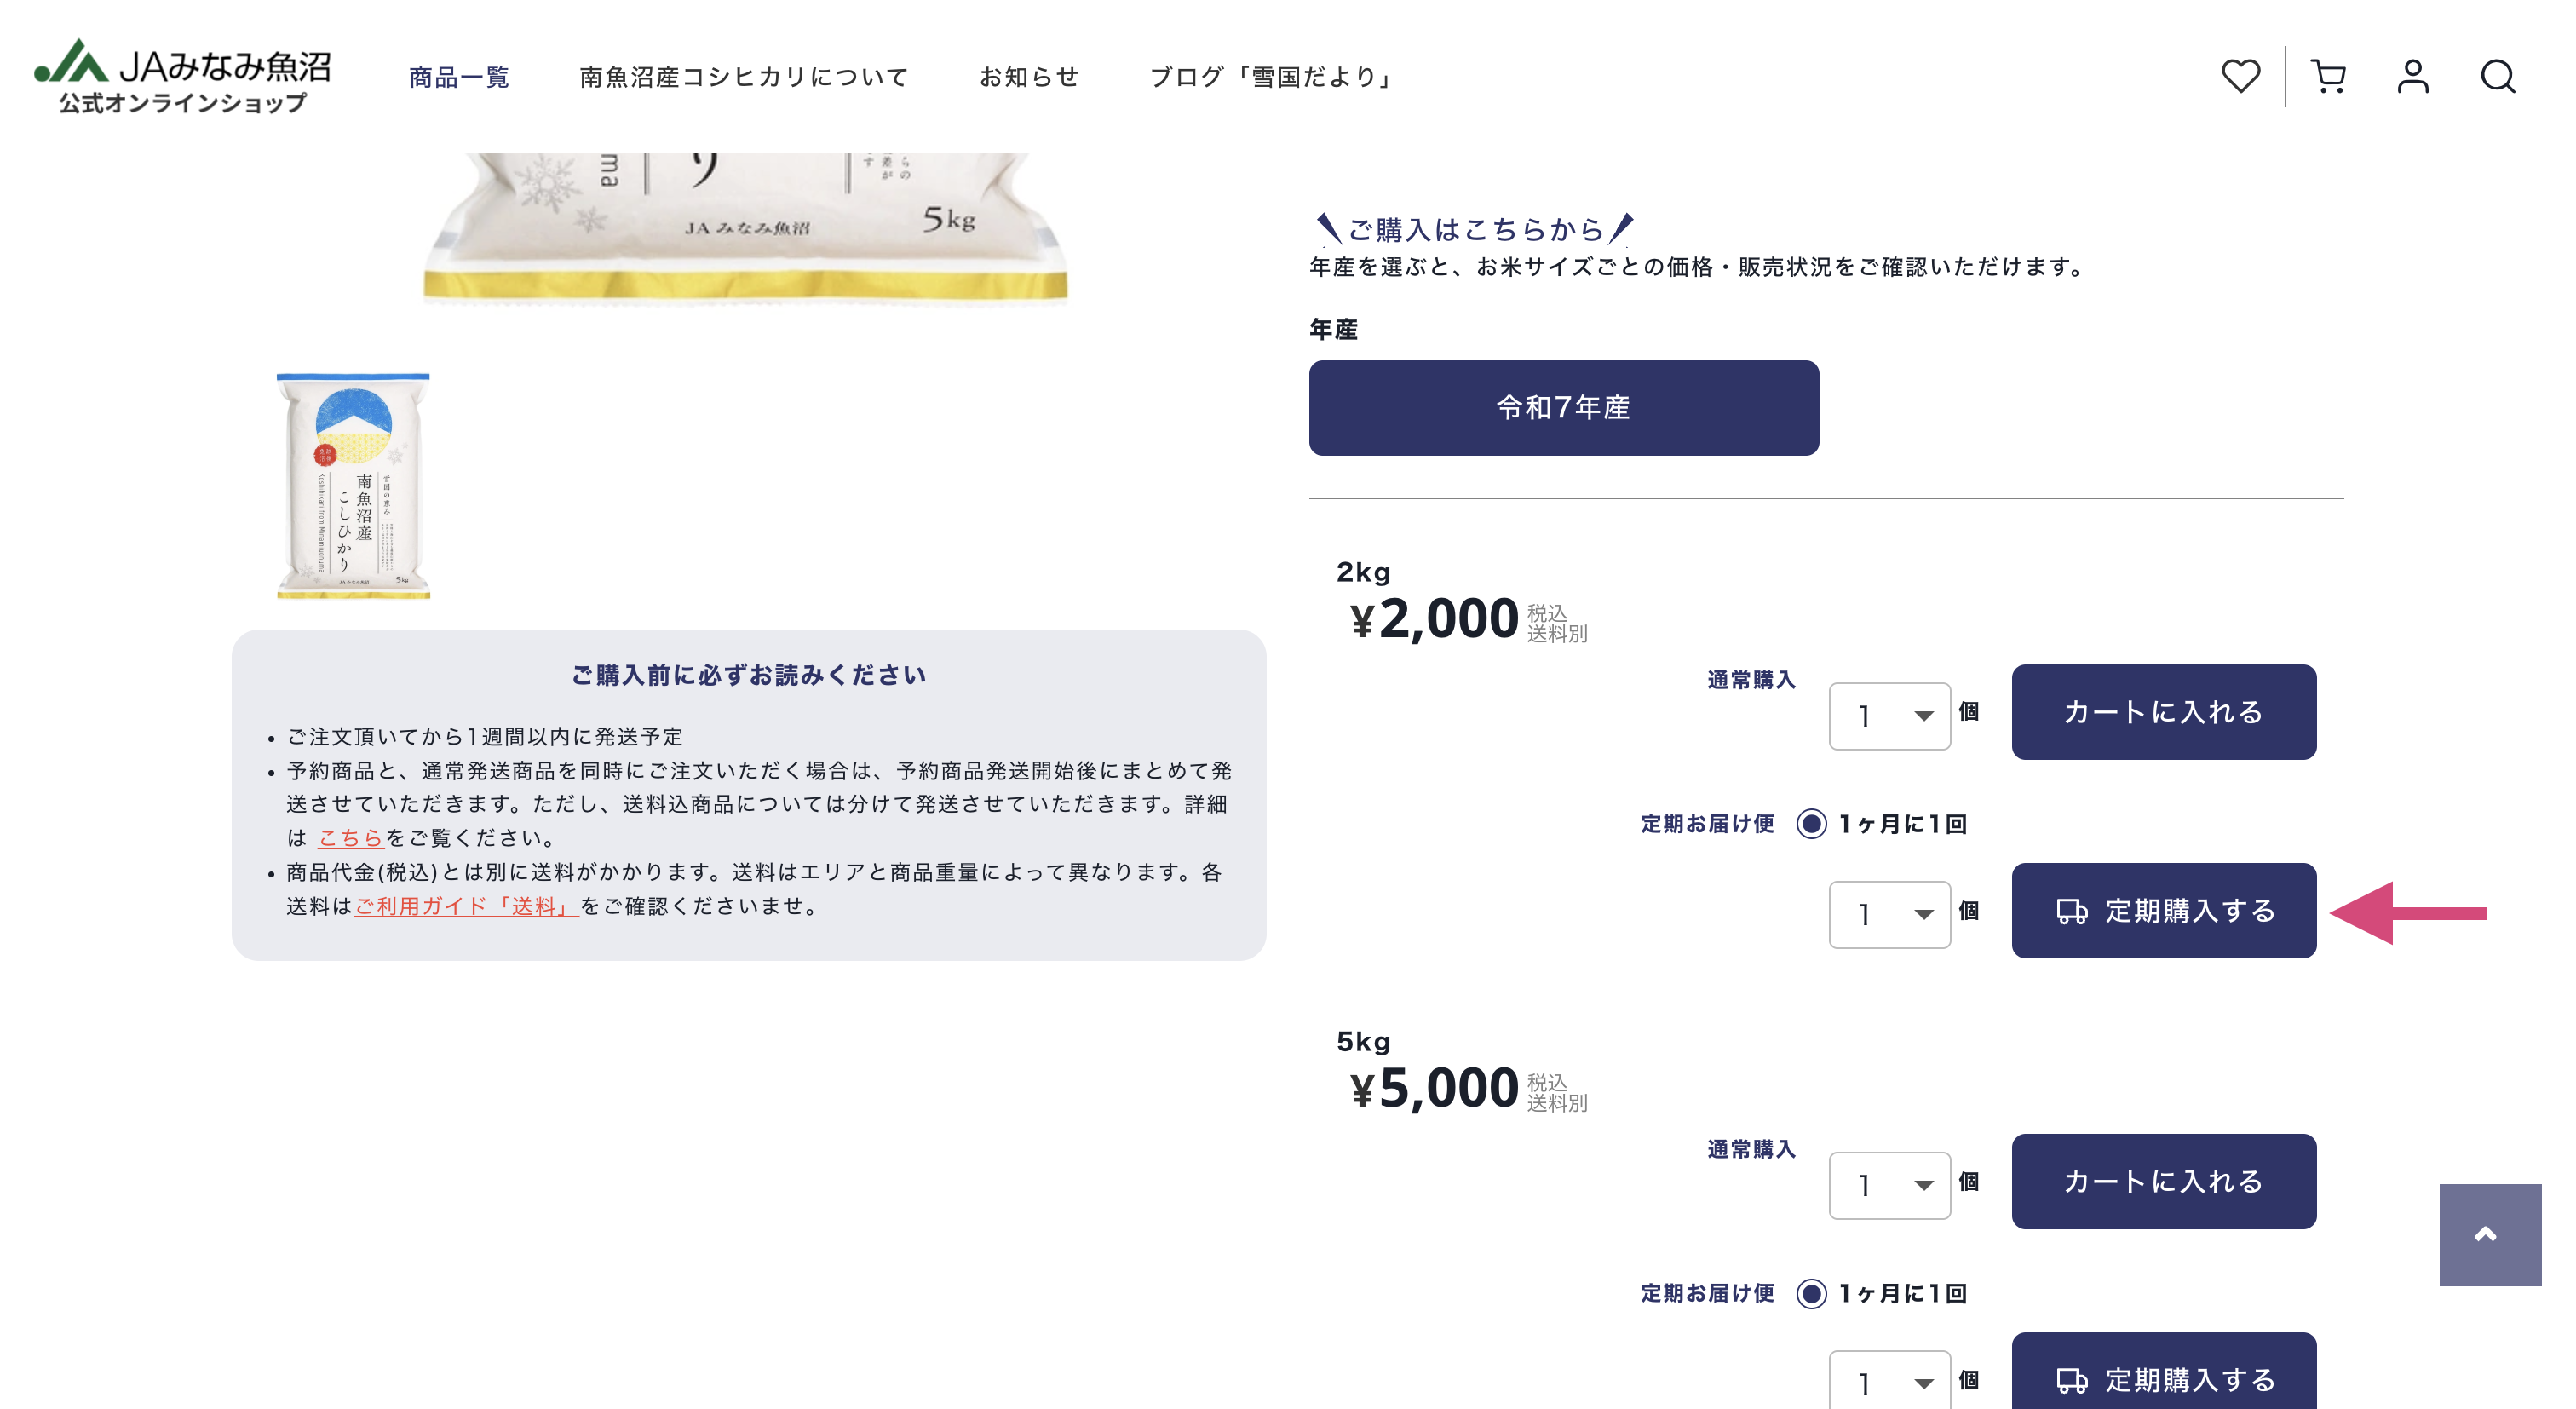This screenshot has width=2576, height=1409.
Task: Click the truck icon on the 2kg 定期購入する button
Action: pos(2072,911)
